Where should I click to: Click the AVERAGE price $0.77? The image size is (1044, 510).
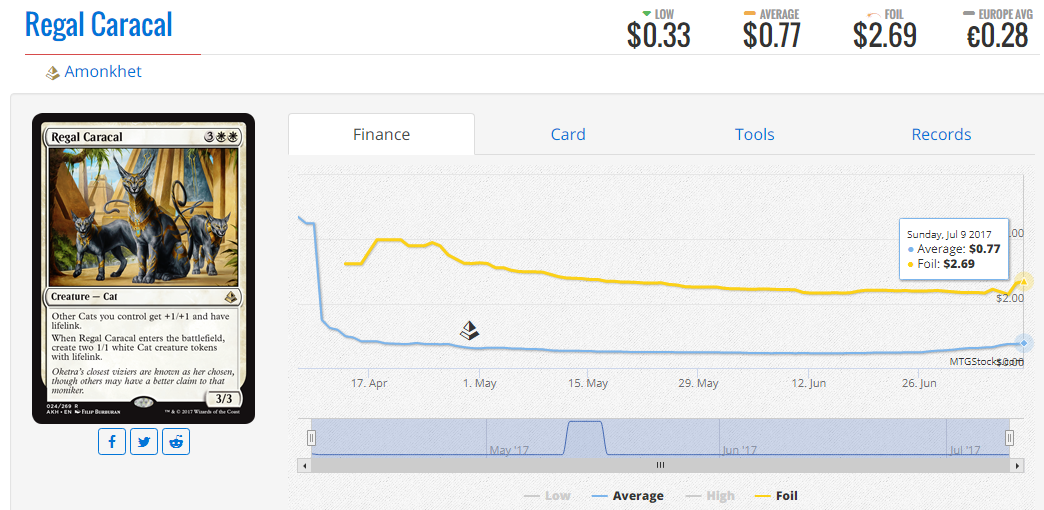point(772,35)
